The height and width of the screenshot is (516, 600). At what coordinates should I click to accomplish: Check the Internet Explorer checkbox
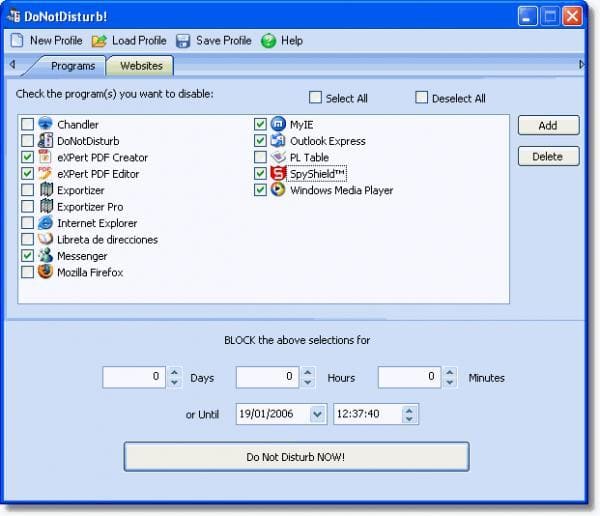pos(27,223)
